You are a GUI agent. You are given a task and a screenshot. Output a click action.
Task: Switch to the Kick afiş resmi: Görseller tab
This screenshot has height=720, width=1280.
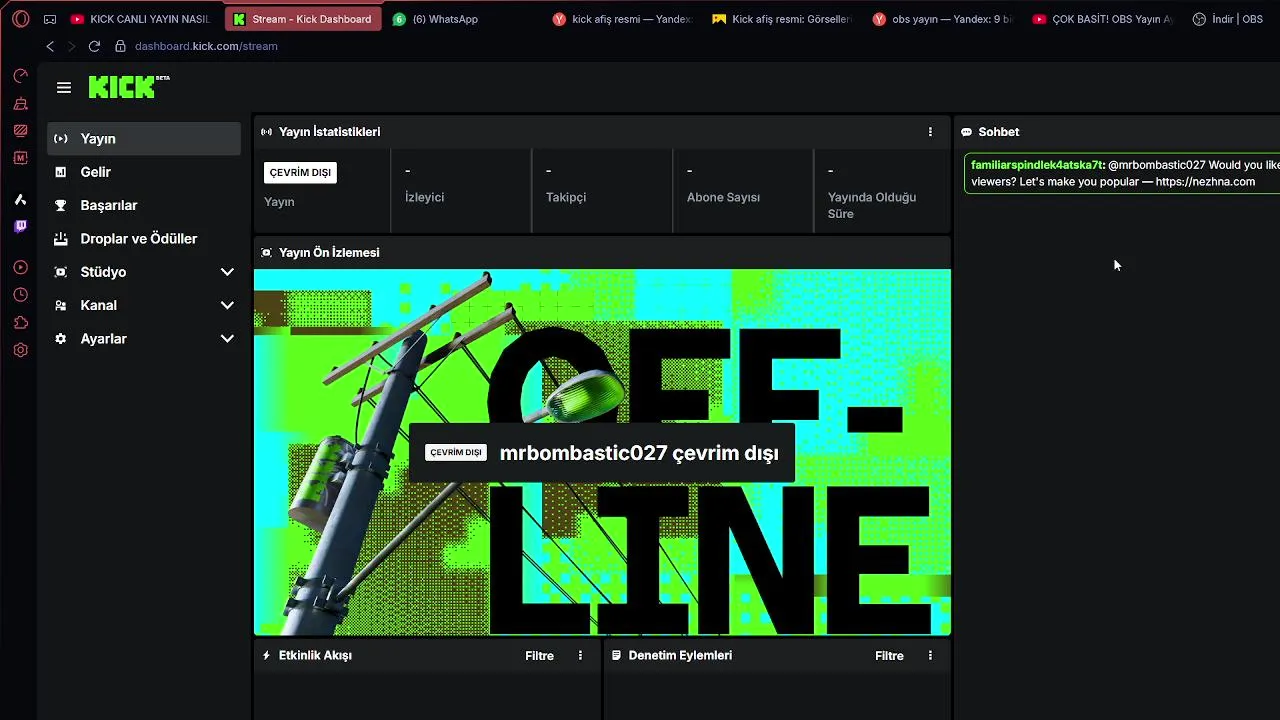782,19
